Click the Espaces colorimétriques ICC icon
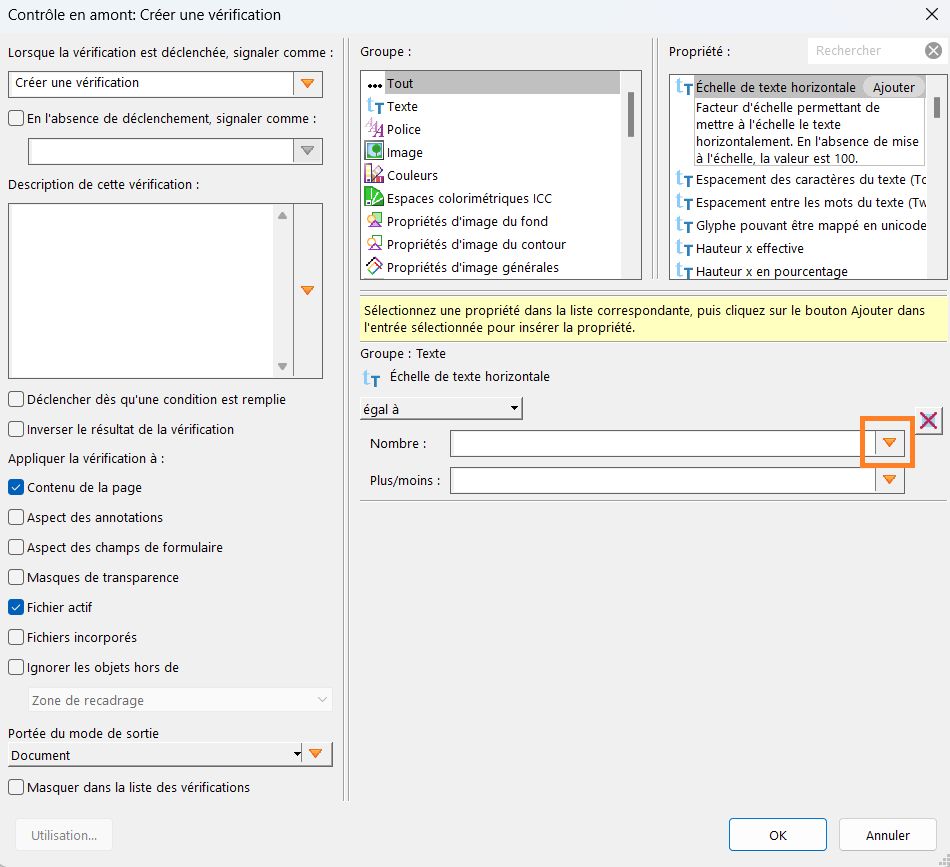Viewport: 950px width, 867px height. pyautogui.click(x=374, y=197)
